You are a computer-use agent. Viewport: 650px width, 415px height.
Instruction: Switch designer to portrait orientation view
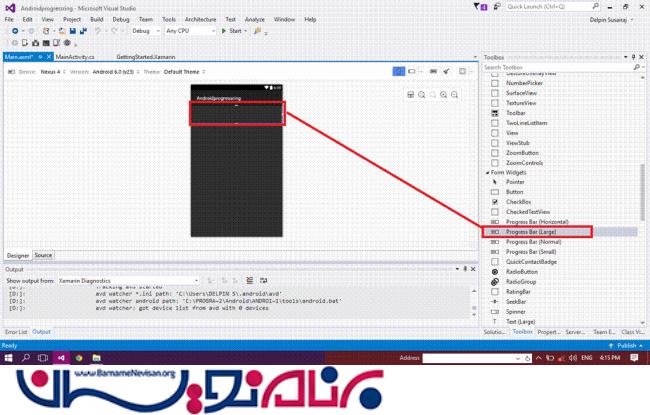pyautogui.click(x=399, y=72)
